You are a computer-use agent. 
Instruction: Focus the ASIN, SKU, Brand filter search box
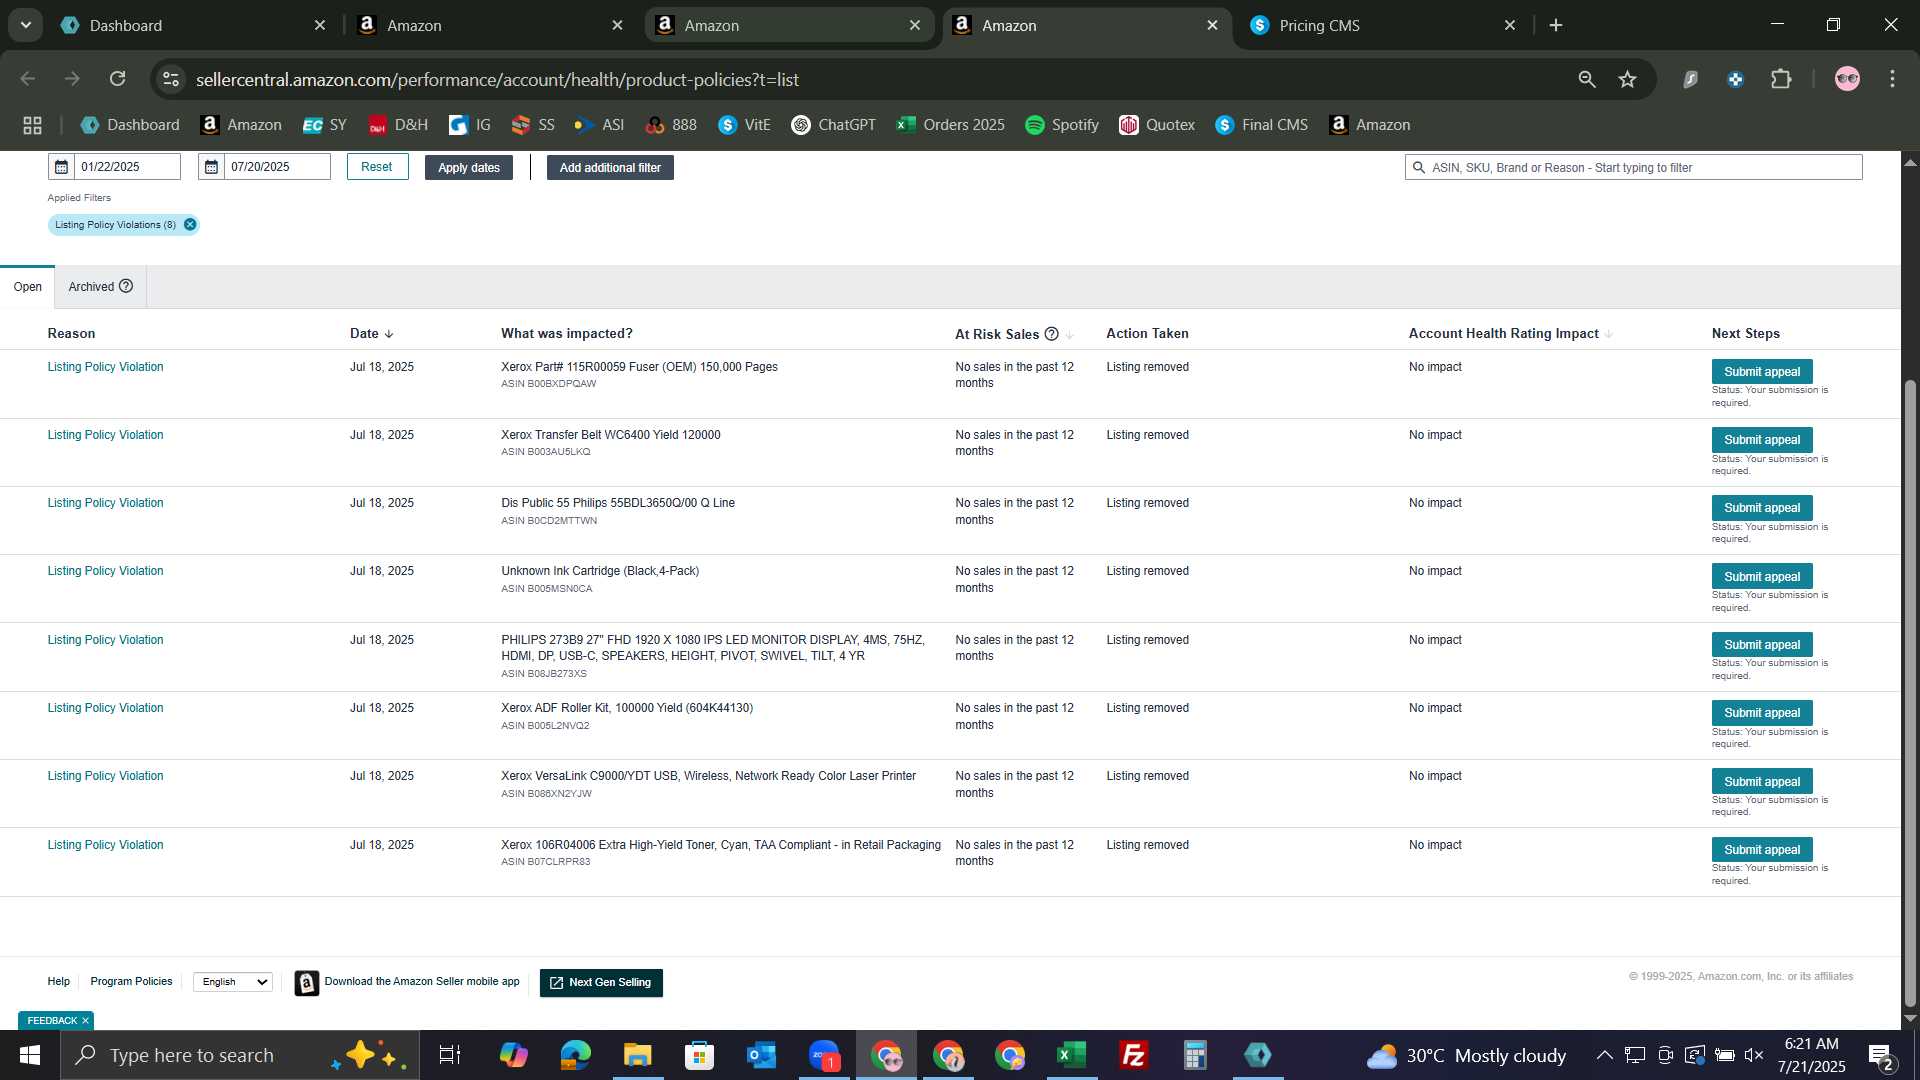1633,168
